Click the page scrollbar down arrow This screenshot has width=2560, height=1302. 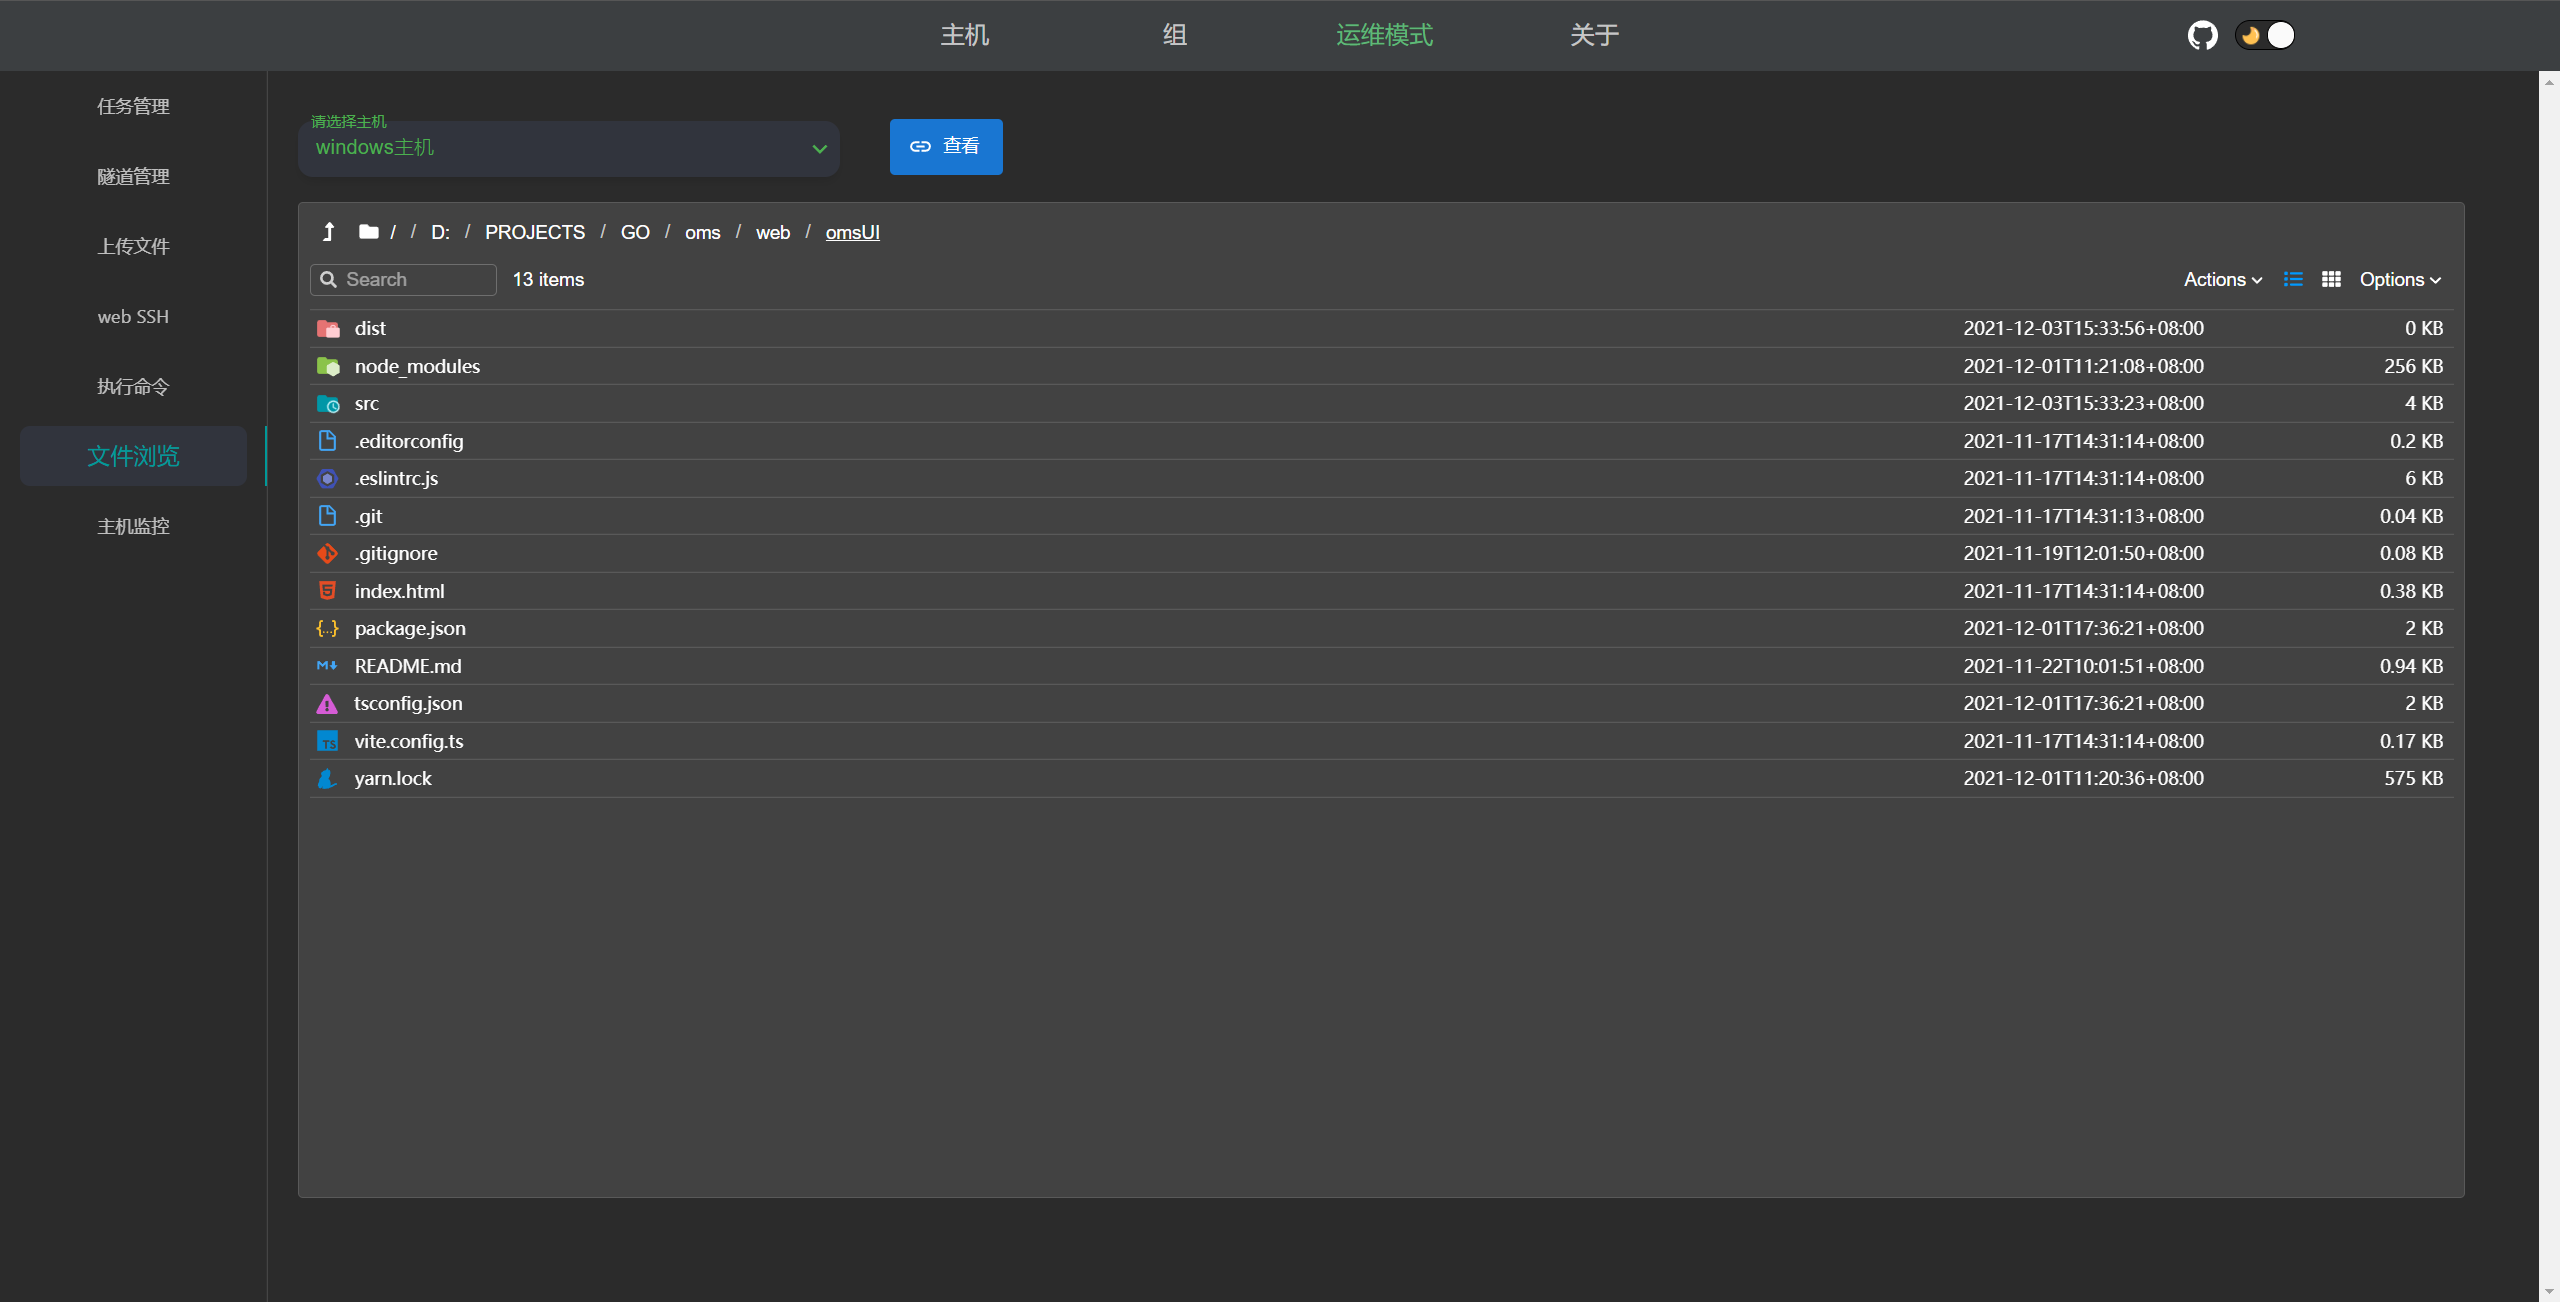(x=2549, y=1292)
